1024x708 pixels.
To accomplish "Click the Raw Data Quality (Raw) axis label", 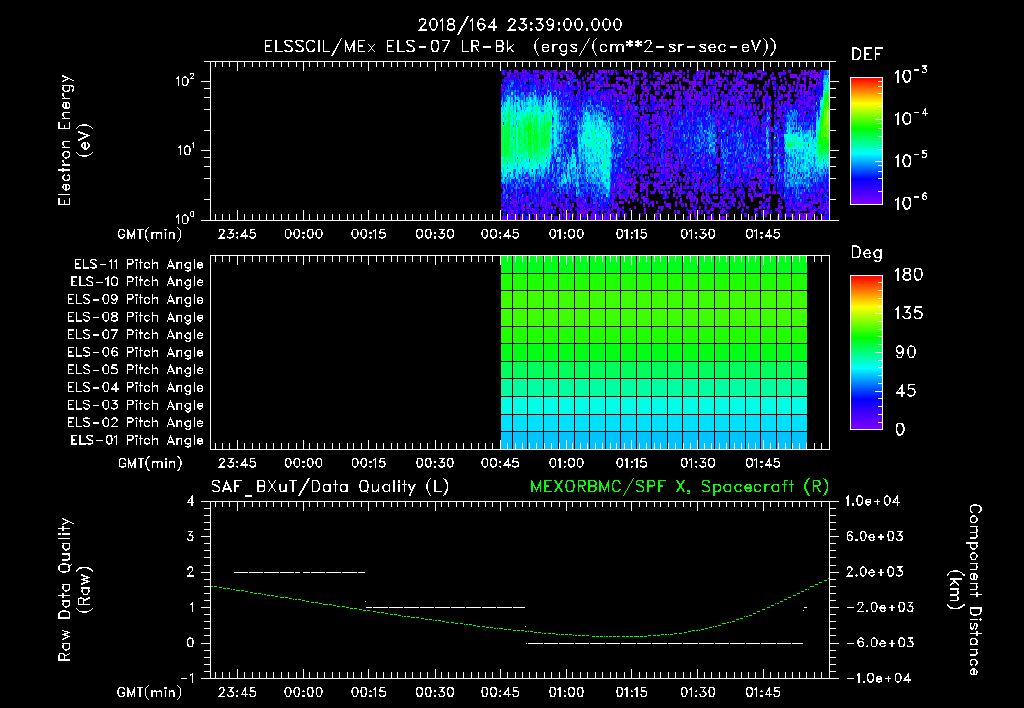I will pyautogui.click(x=74, y=590).
